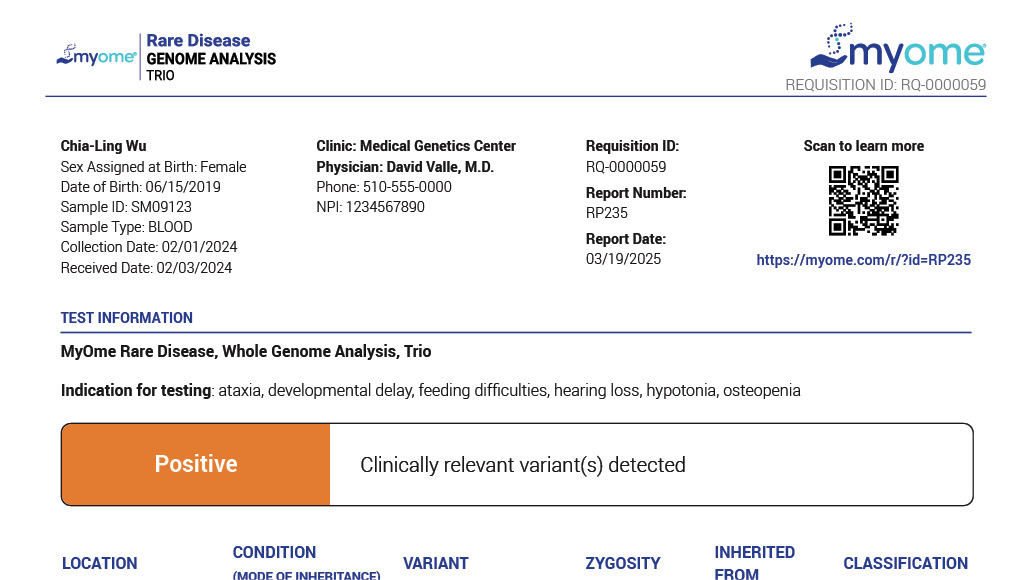Select the LOCATION column header
Viewport: 1032px width, 580px height.
coord(100,563)
